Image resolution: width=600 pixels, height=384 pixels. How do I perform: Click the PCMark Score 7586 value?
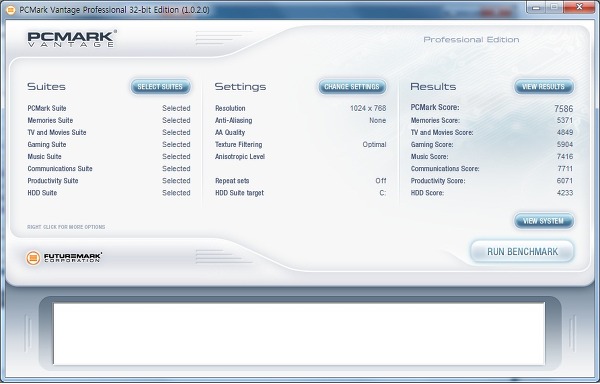(x=564, y=109)
